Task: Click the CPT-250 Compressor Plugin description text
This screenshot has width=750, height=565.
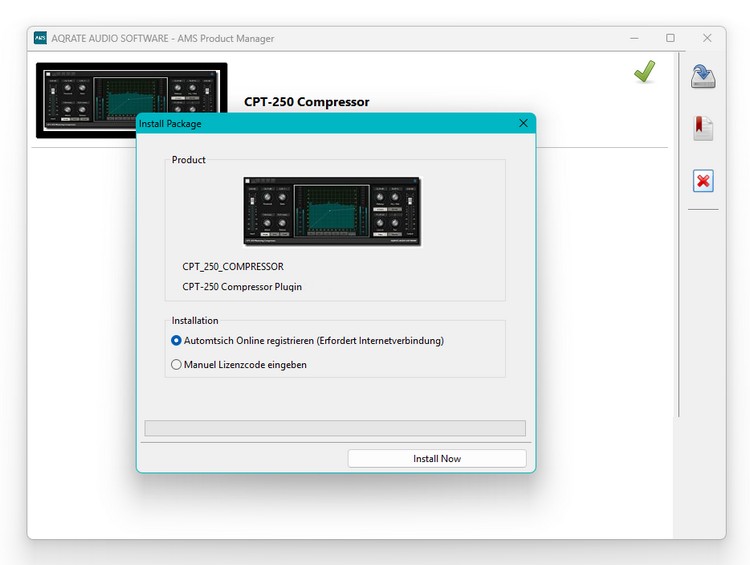Action: point(242,287)
